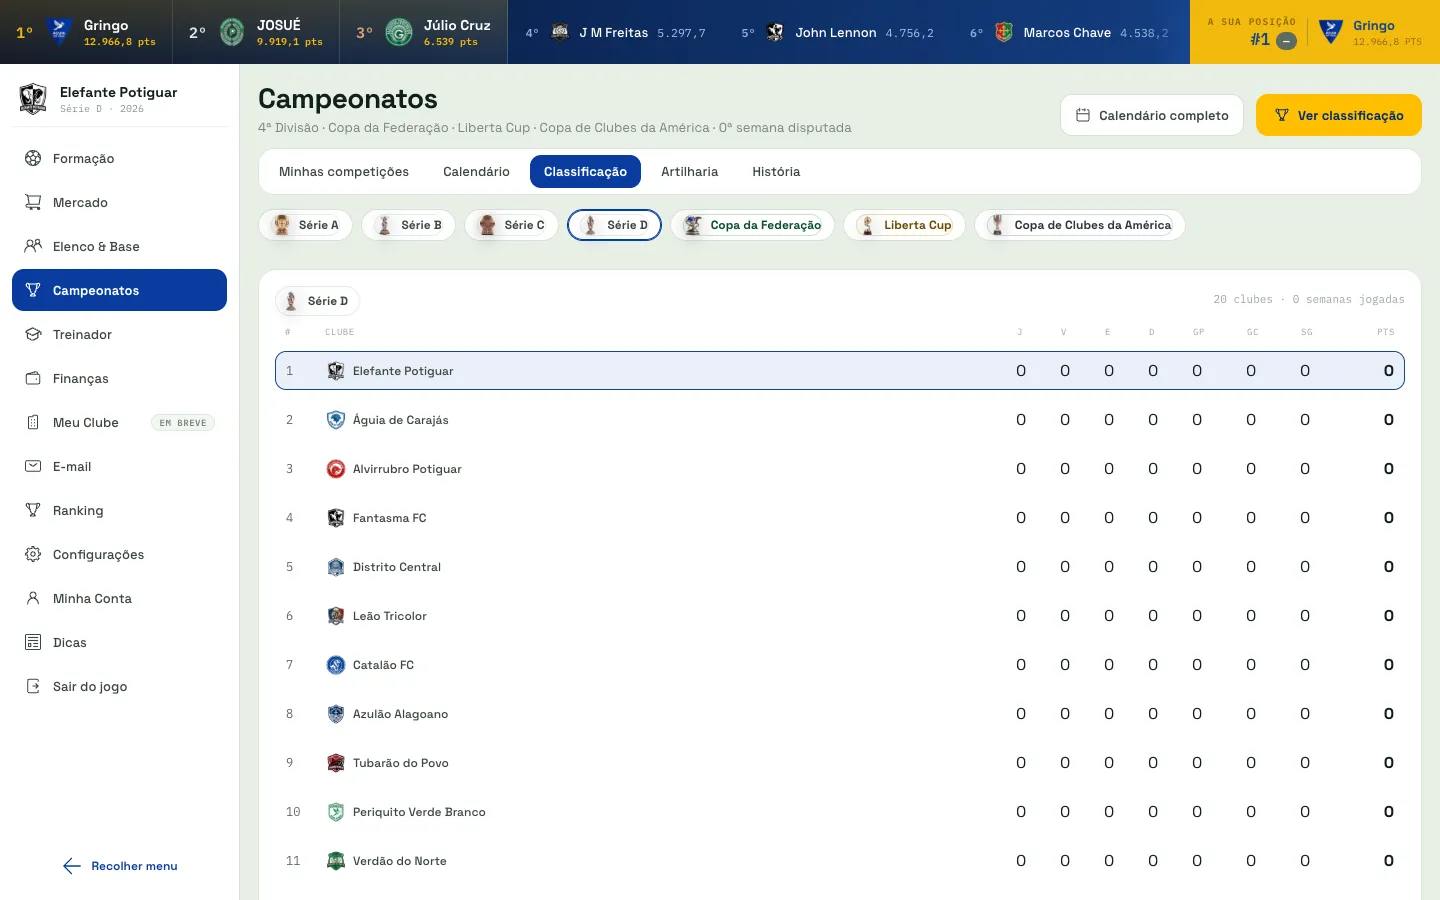Click Elefante Potiguar club crest in sidebar header
This screenshot has height=900, width=1440.
pos(33,98)
